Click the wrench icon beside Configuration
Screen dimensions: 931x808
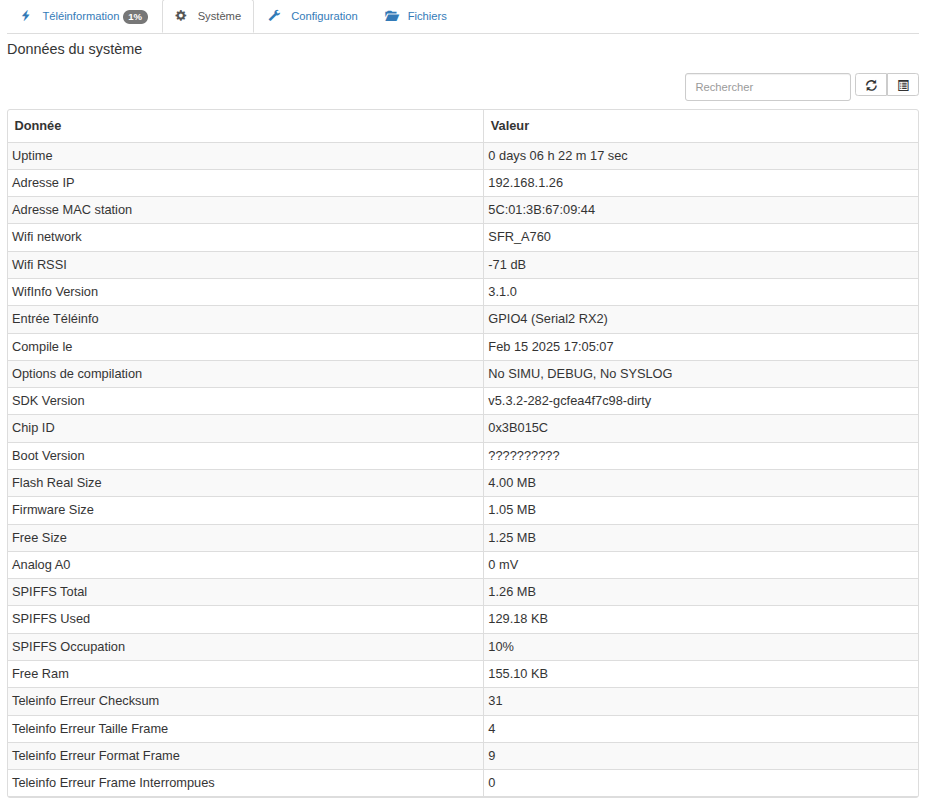click(274, 16)
